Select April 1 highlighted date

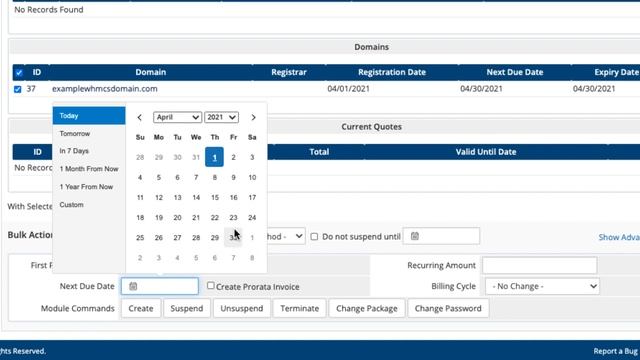214,157
